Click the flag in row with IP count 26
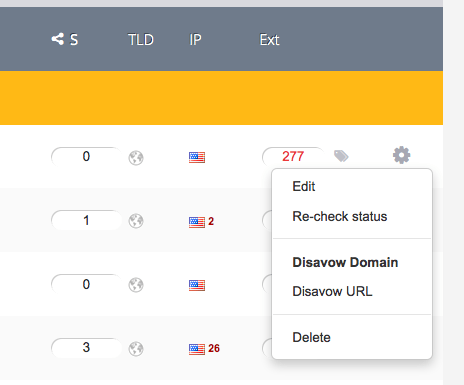 [x=197, y=349]
